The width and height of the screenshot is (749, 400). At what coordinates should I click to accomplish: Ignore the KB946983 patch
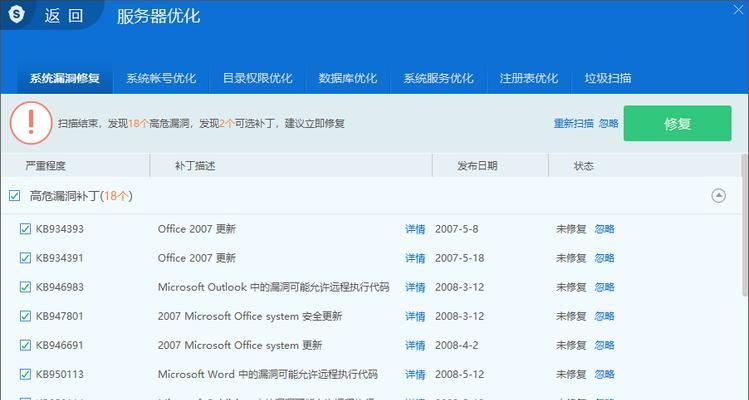[x=604, y=287]
